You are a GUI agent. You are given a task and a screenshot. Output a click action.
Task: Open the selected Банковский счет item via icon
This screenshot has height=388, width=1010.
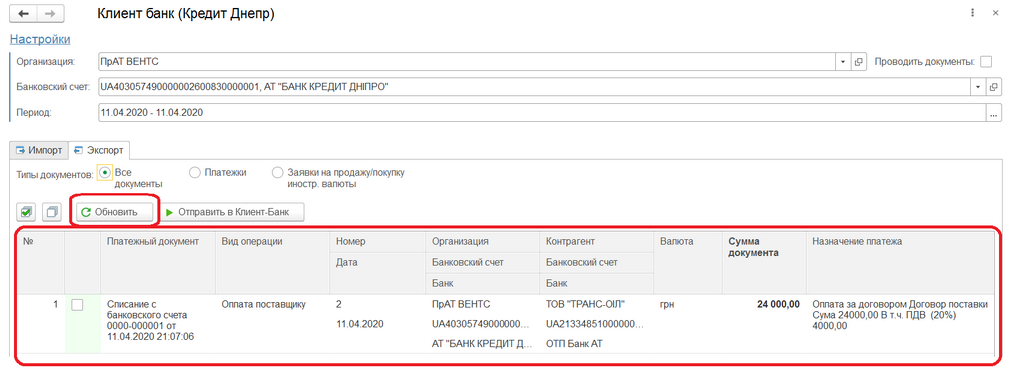[x=993, y=86]
